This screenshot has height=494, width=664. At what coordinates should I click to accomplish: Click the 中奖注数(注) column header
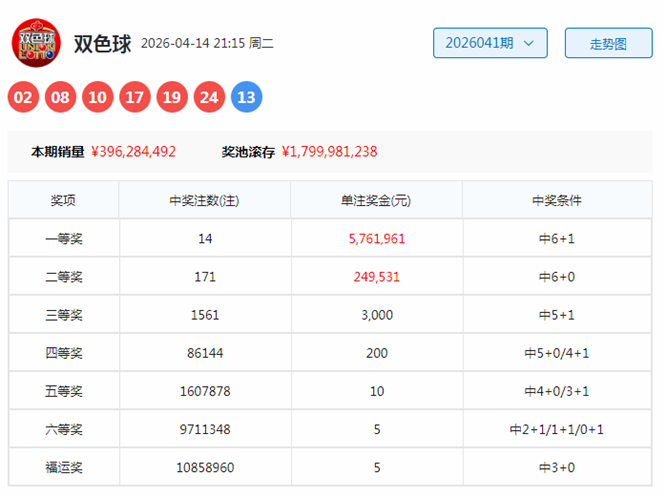(x=205, y=200)
